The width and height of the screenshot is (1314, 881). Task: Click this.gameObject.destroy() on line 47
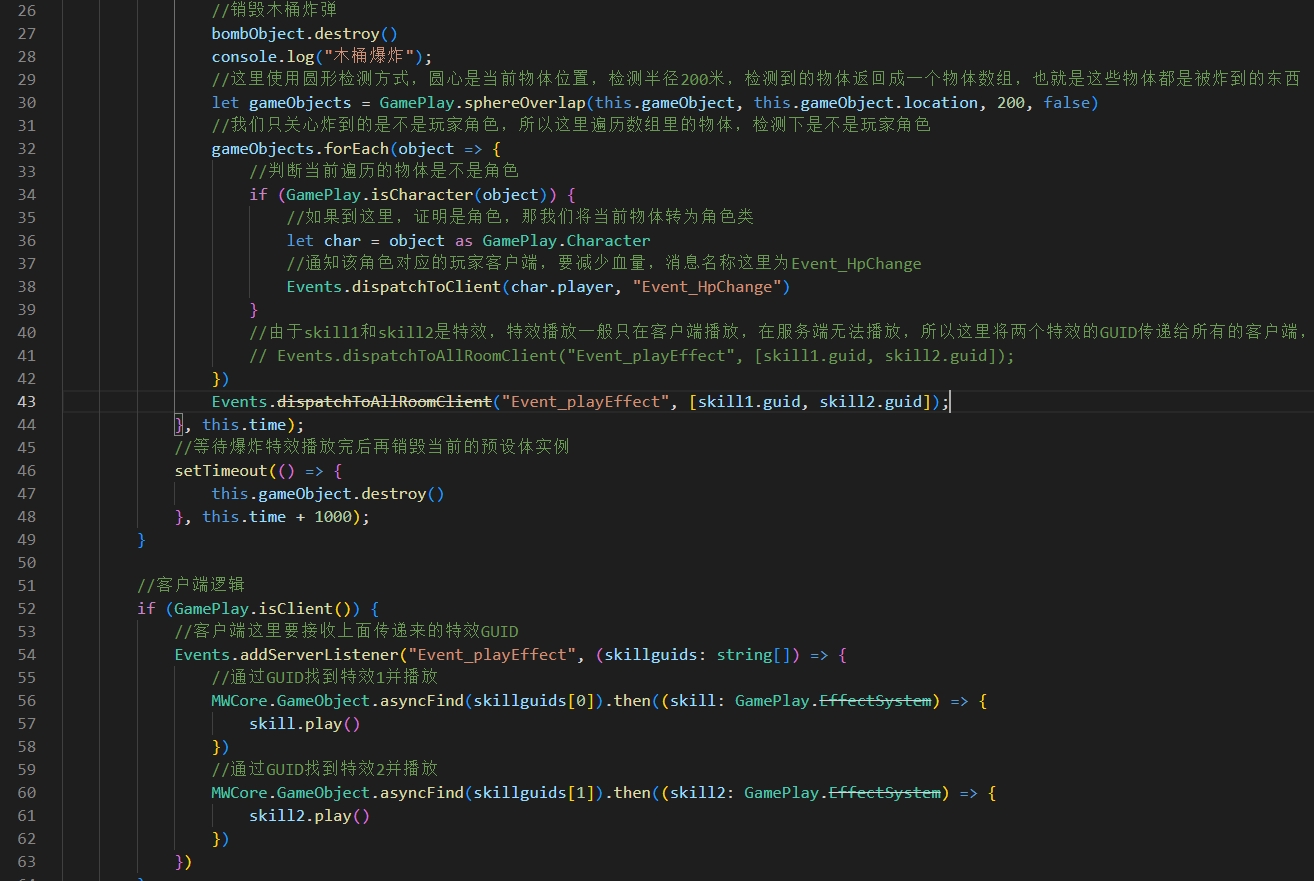click(327, 494)
